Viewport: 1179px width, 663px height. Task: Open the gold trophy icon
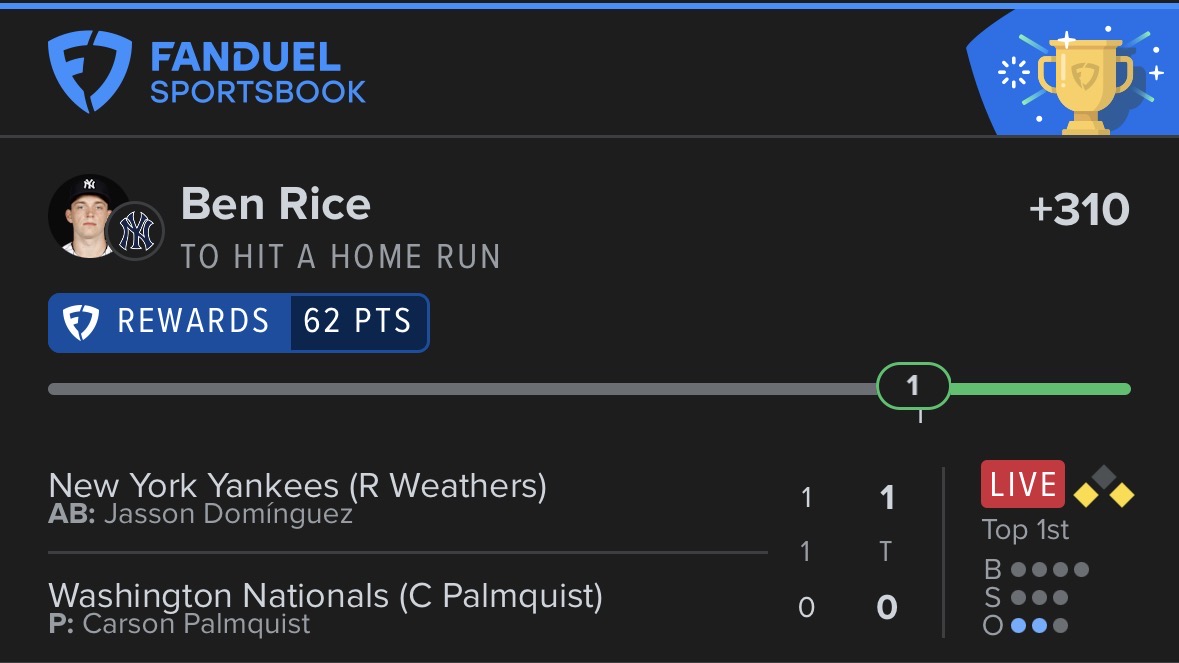pyautogui.click(x=1085, y=83)
